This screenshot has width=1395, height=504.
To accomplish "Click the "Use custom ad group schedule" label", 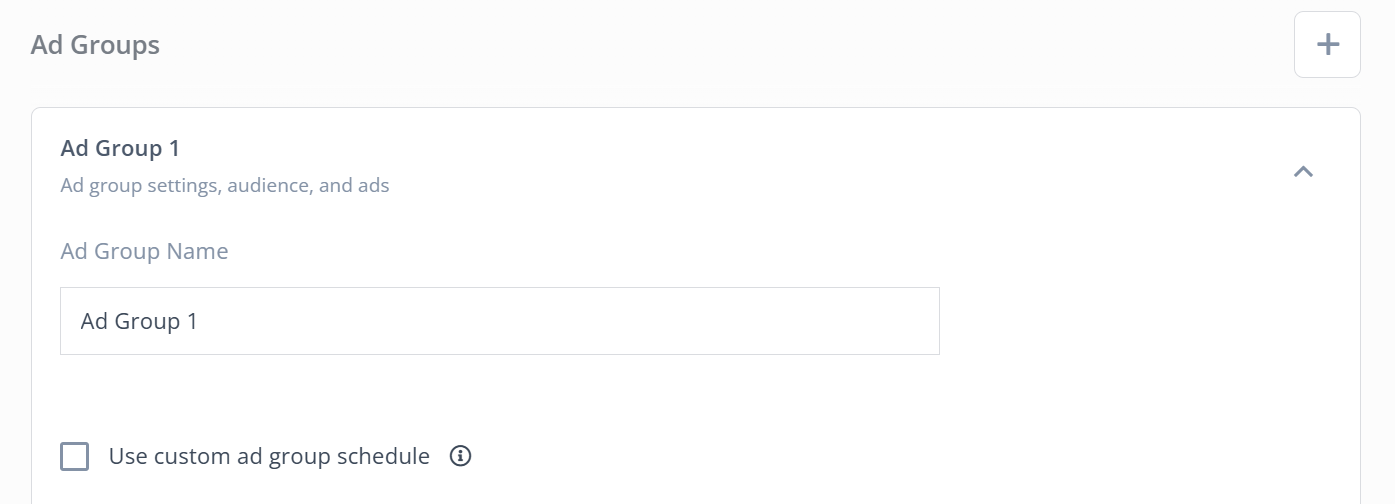I will coord(269,456).
